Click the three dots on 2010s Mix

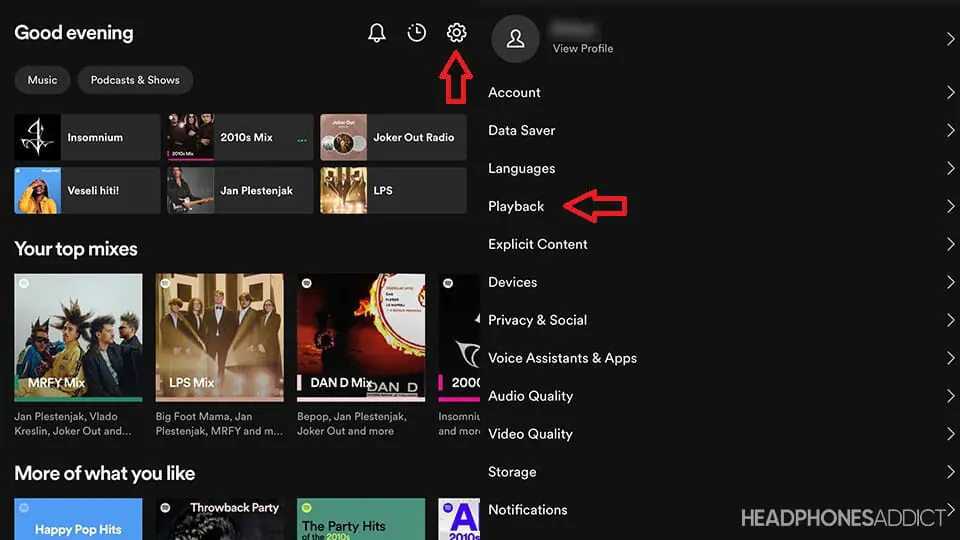pyautogui.click(x=302, y=140)
